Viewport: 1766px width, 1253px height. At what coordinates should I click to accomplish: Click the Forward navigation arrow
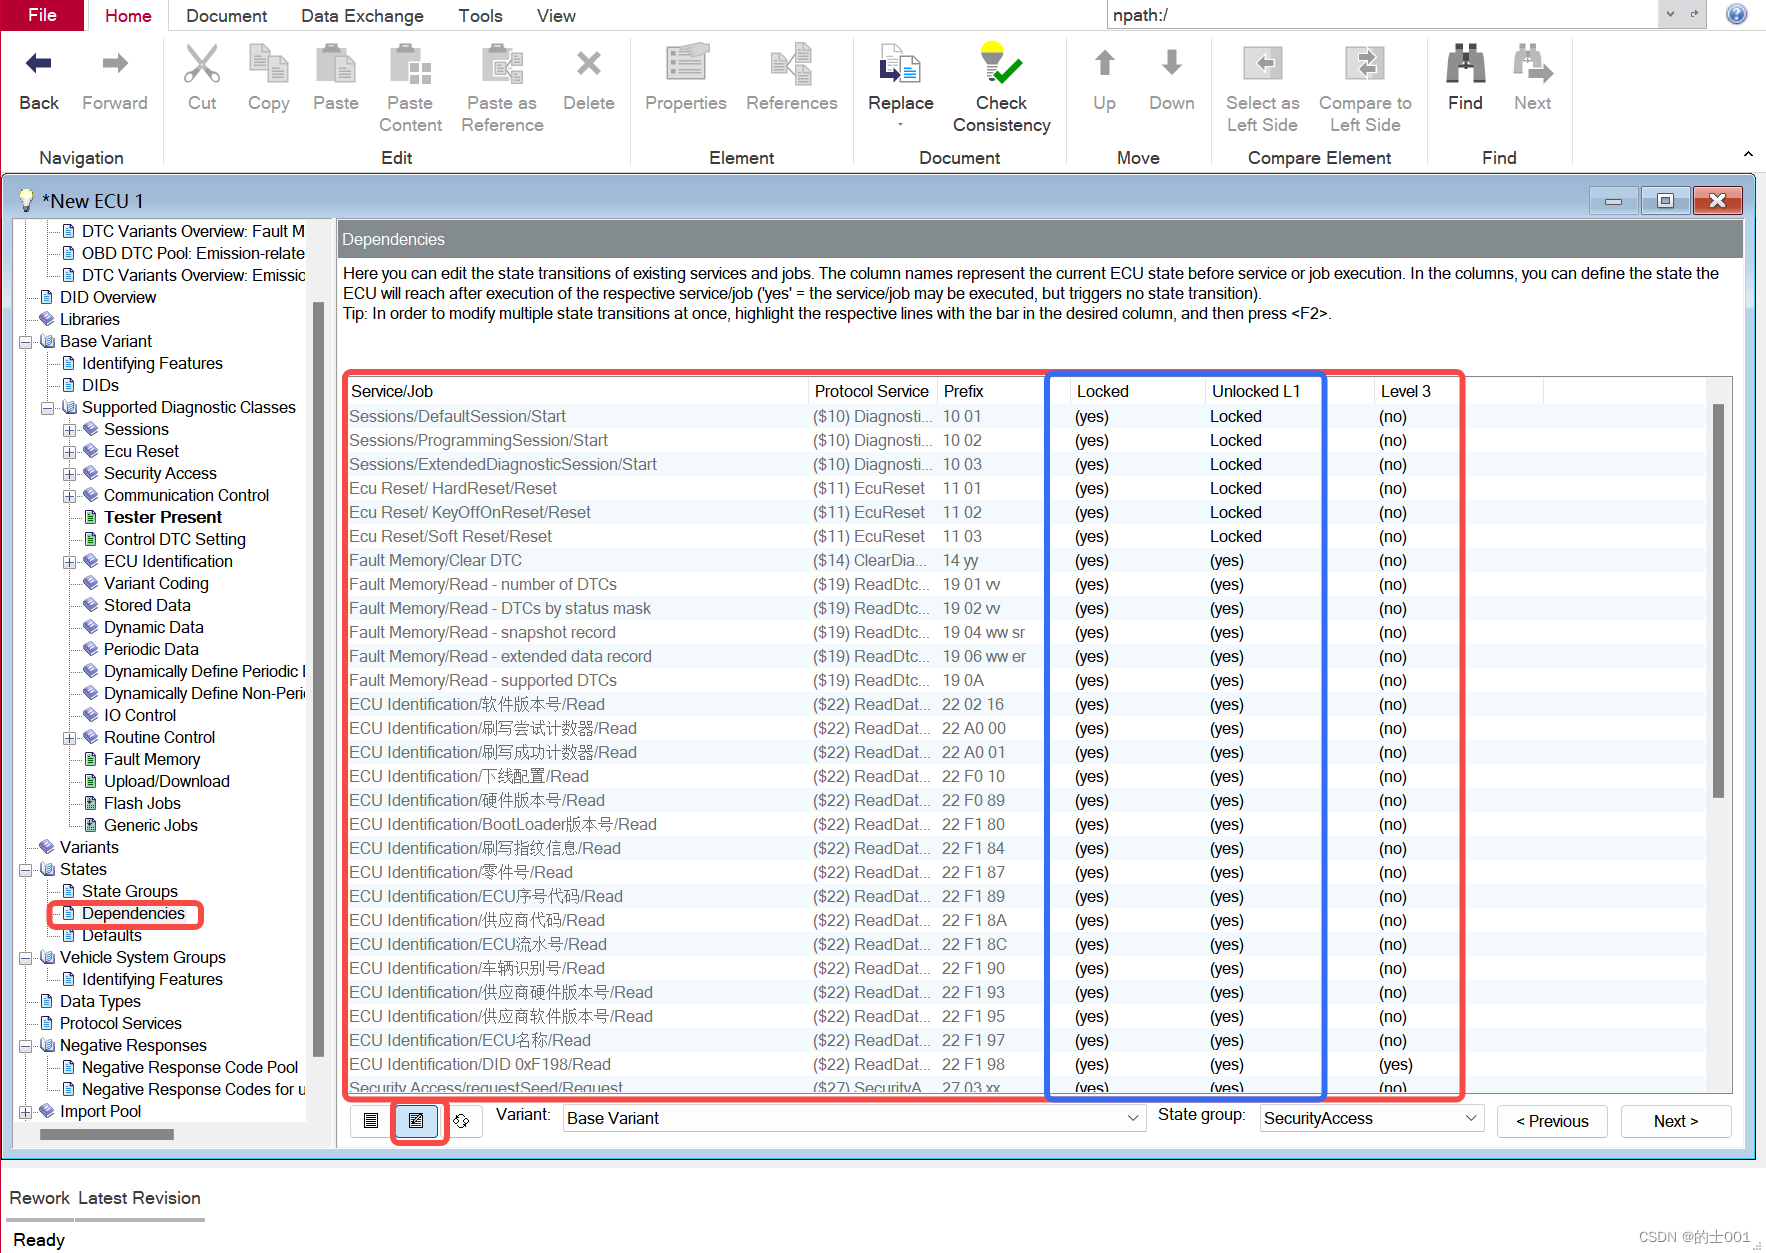tap(115, 64)
